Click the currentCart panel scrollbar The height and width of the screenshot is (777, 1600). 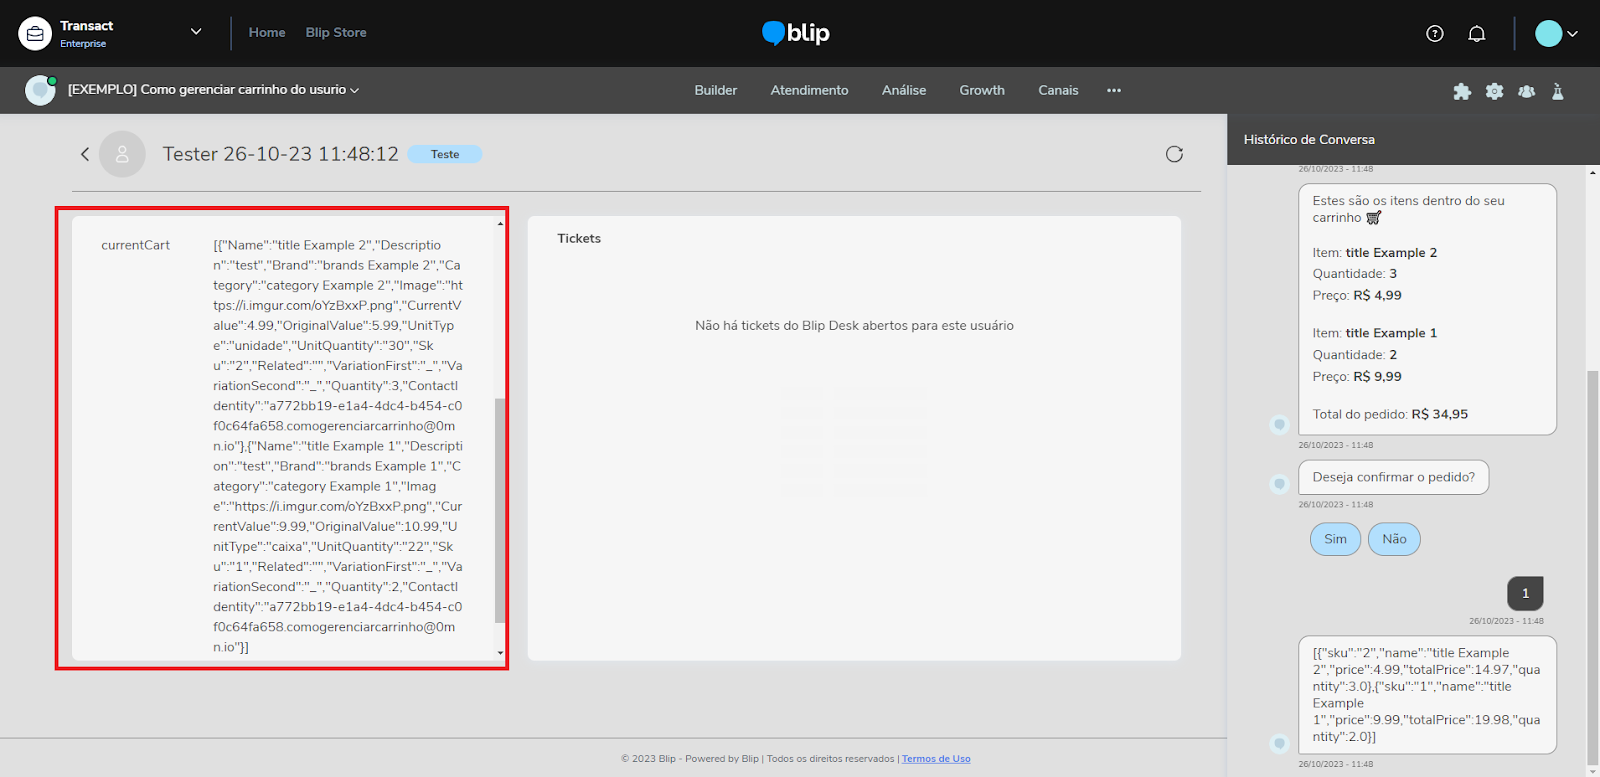[x=500, y=510]
